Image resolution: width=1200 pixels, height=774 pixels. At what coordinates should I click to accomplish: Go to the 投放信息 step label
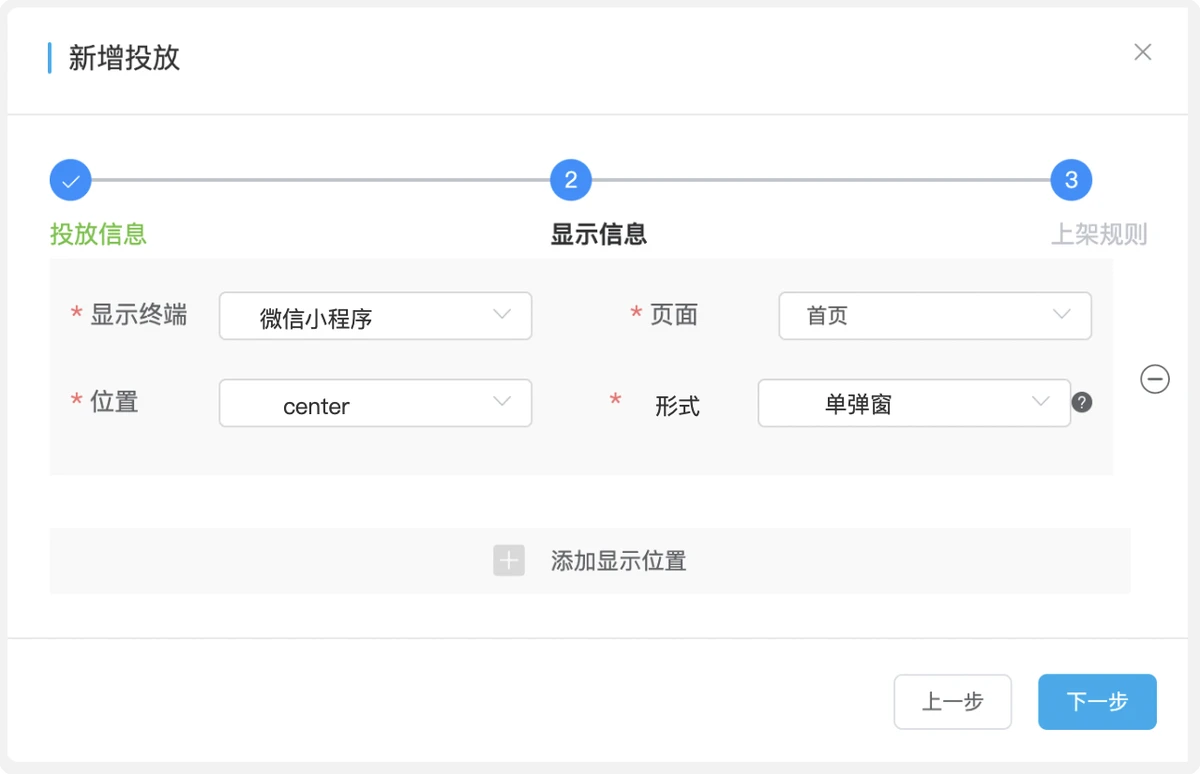click(98, 234)
